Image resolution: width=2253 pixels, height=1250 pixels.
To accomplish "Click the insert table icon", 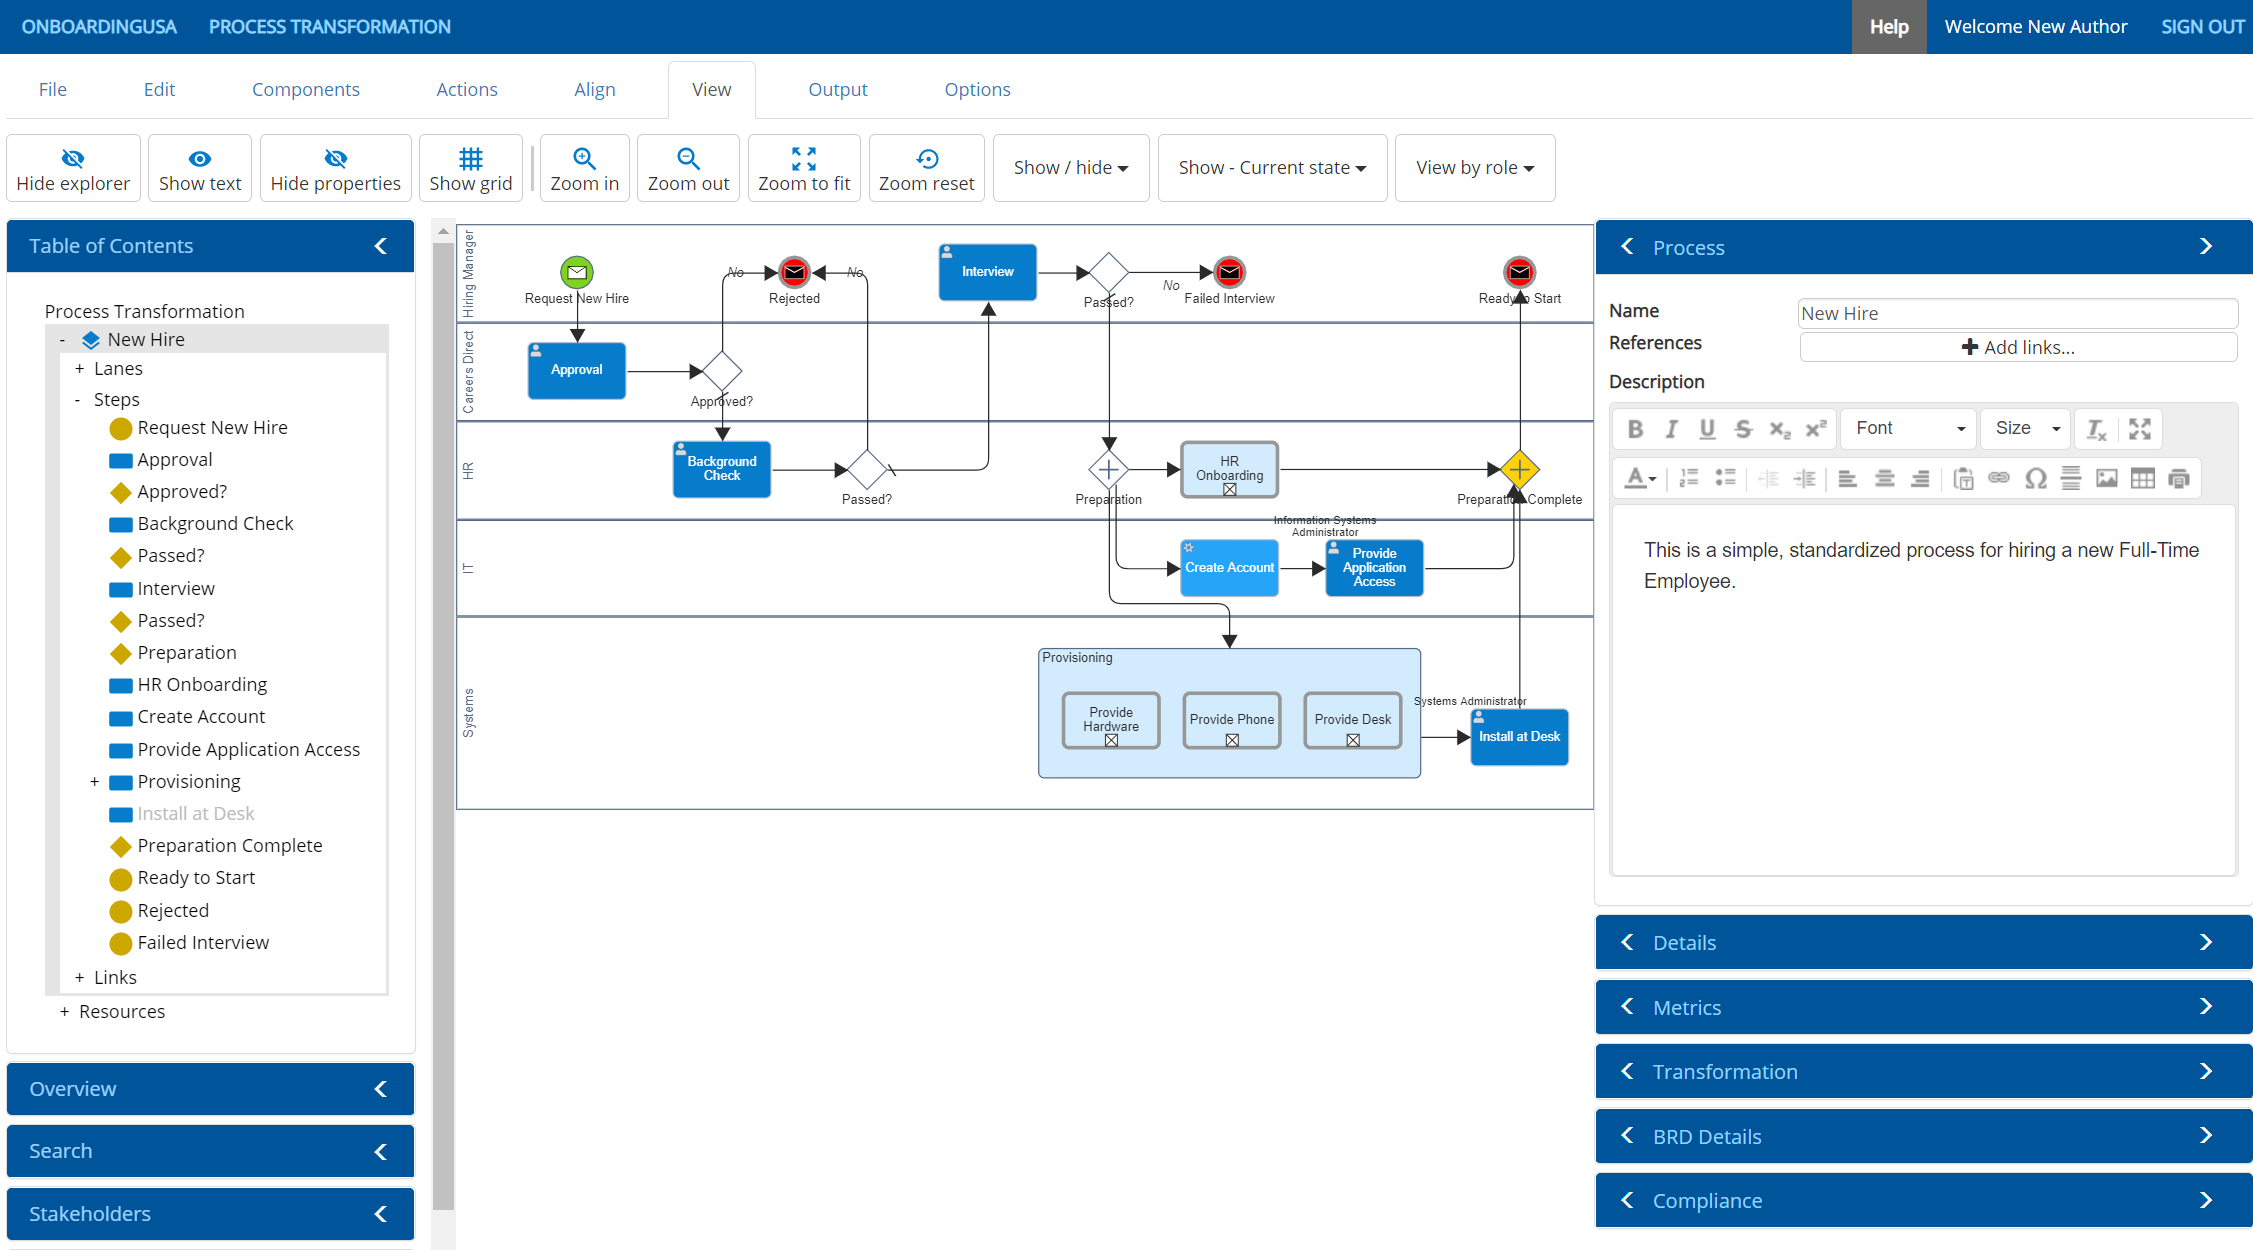I will point(2142,479).
